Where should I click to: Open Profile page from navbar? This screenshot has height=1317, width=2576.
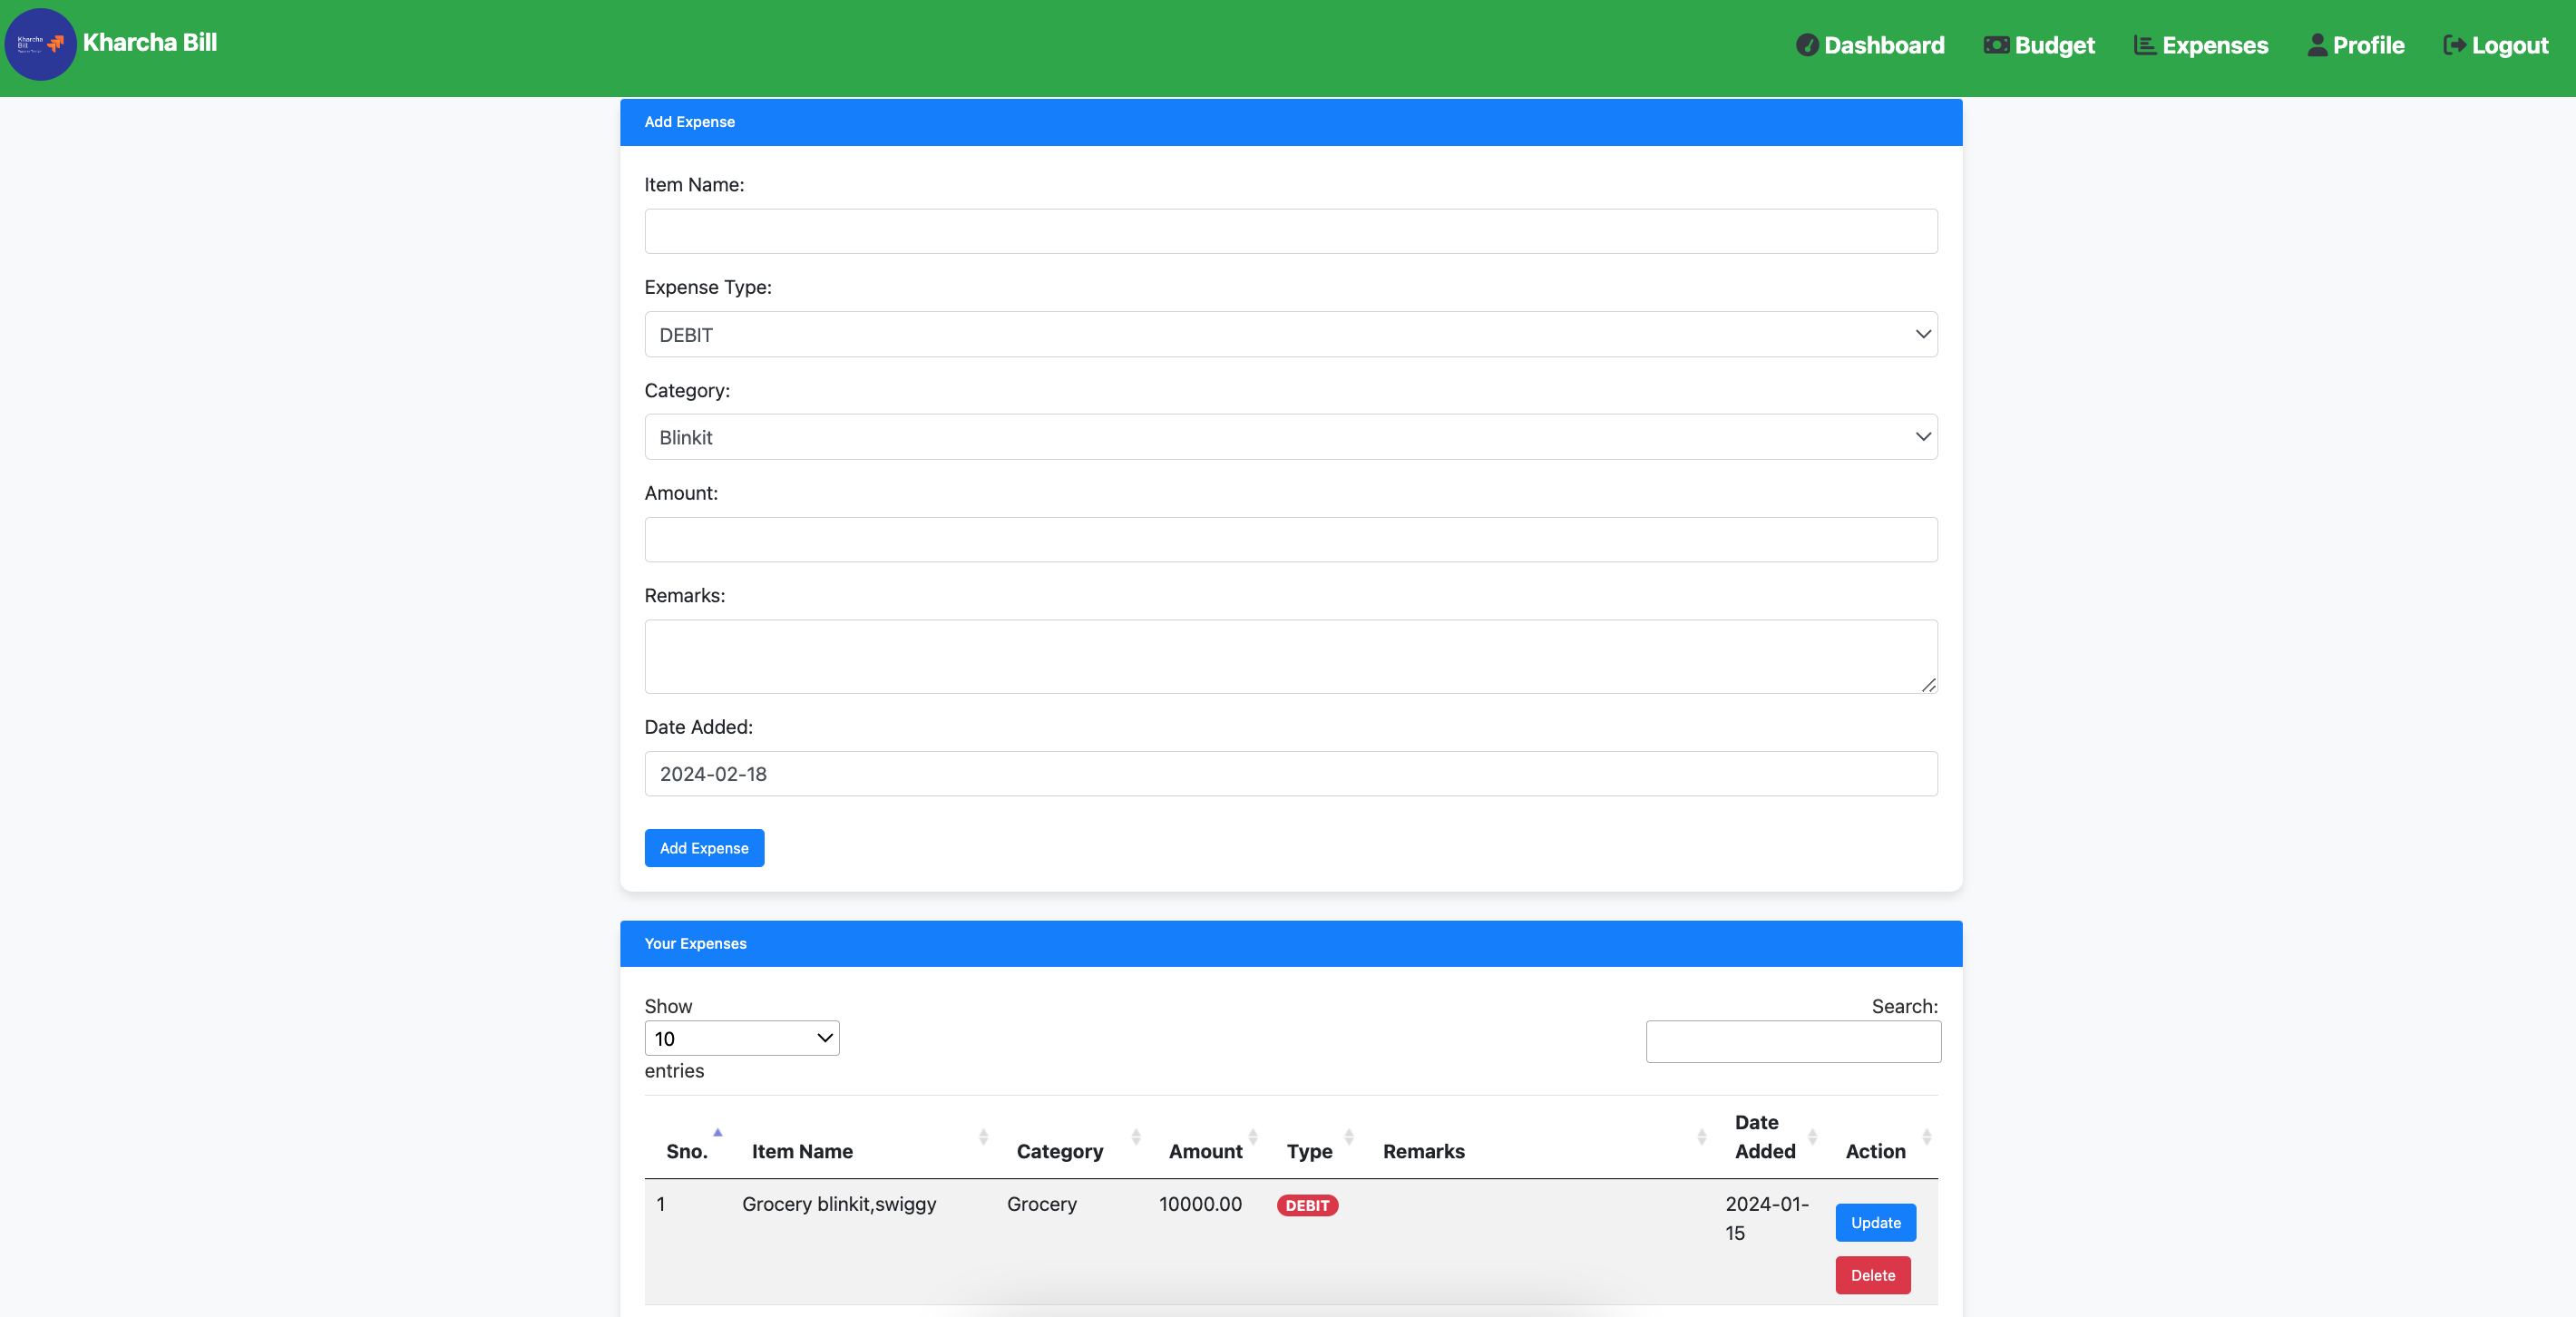(2367, 45)
